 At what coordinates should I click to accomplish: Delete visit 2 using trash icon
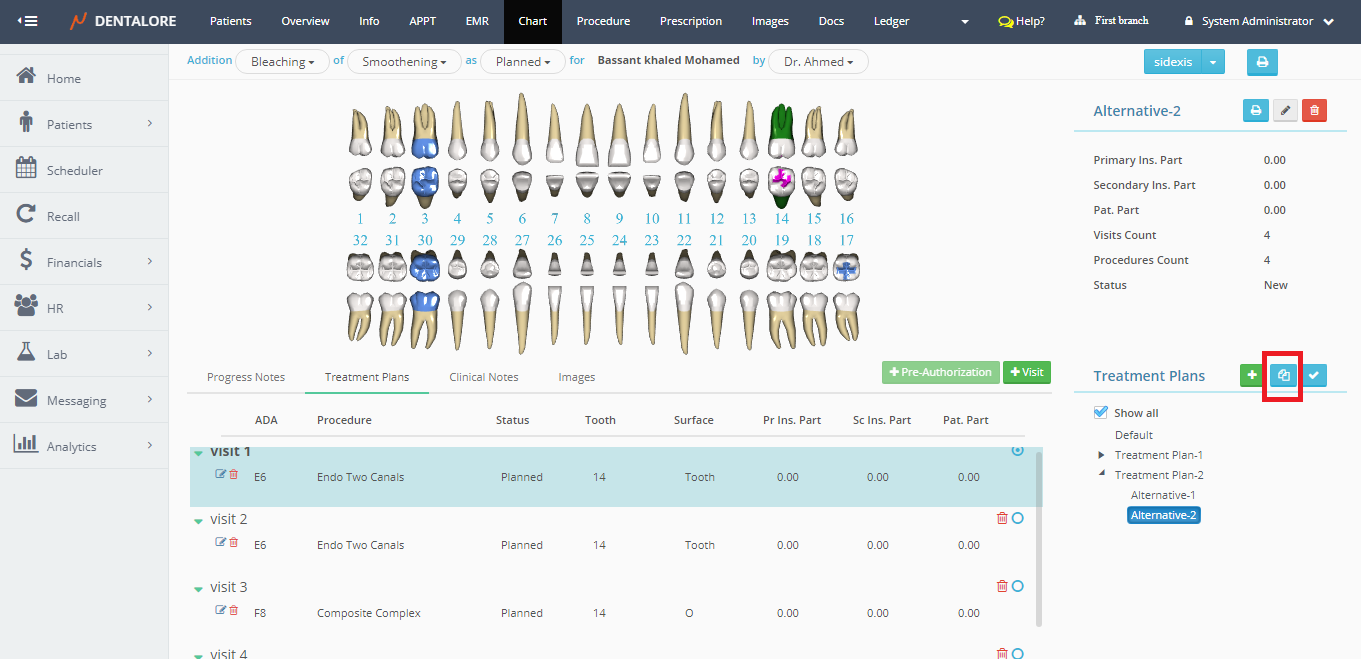click(1002, 518)
